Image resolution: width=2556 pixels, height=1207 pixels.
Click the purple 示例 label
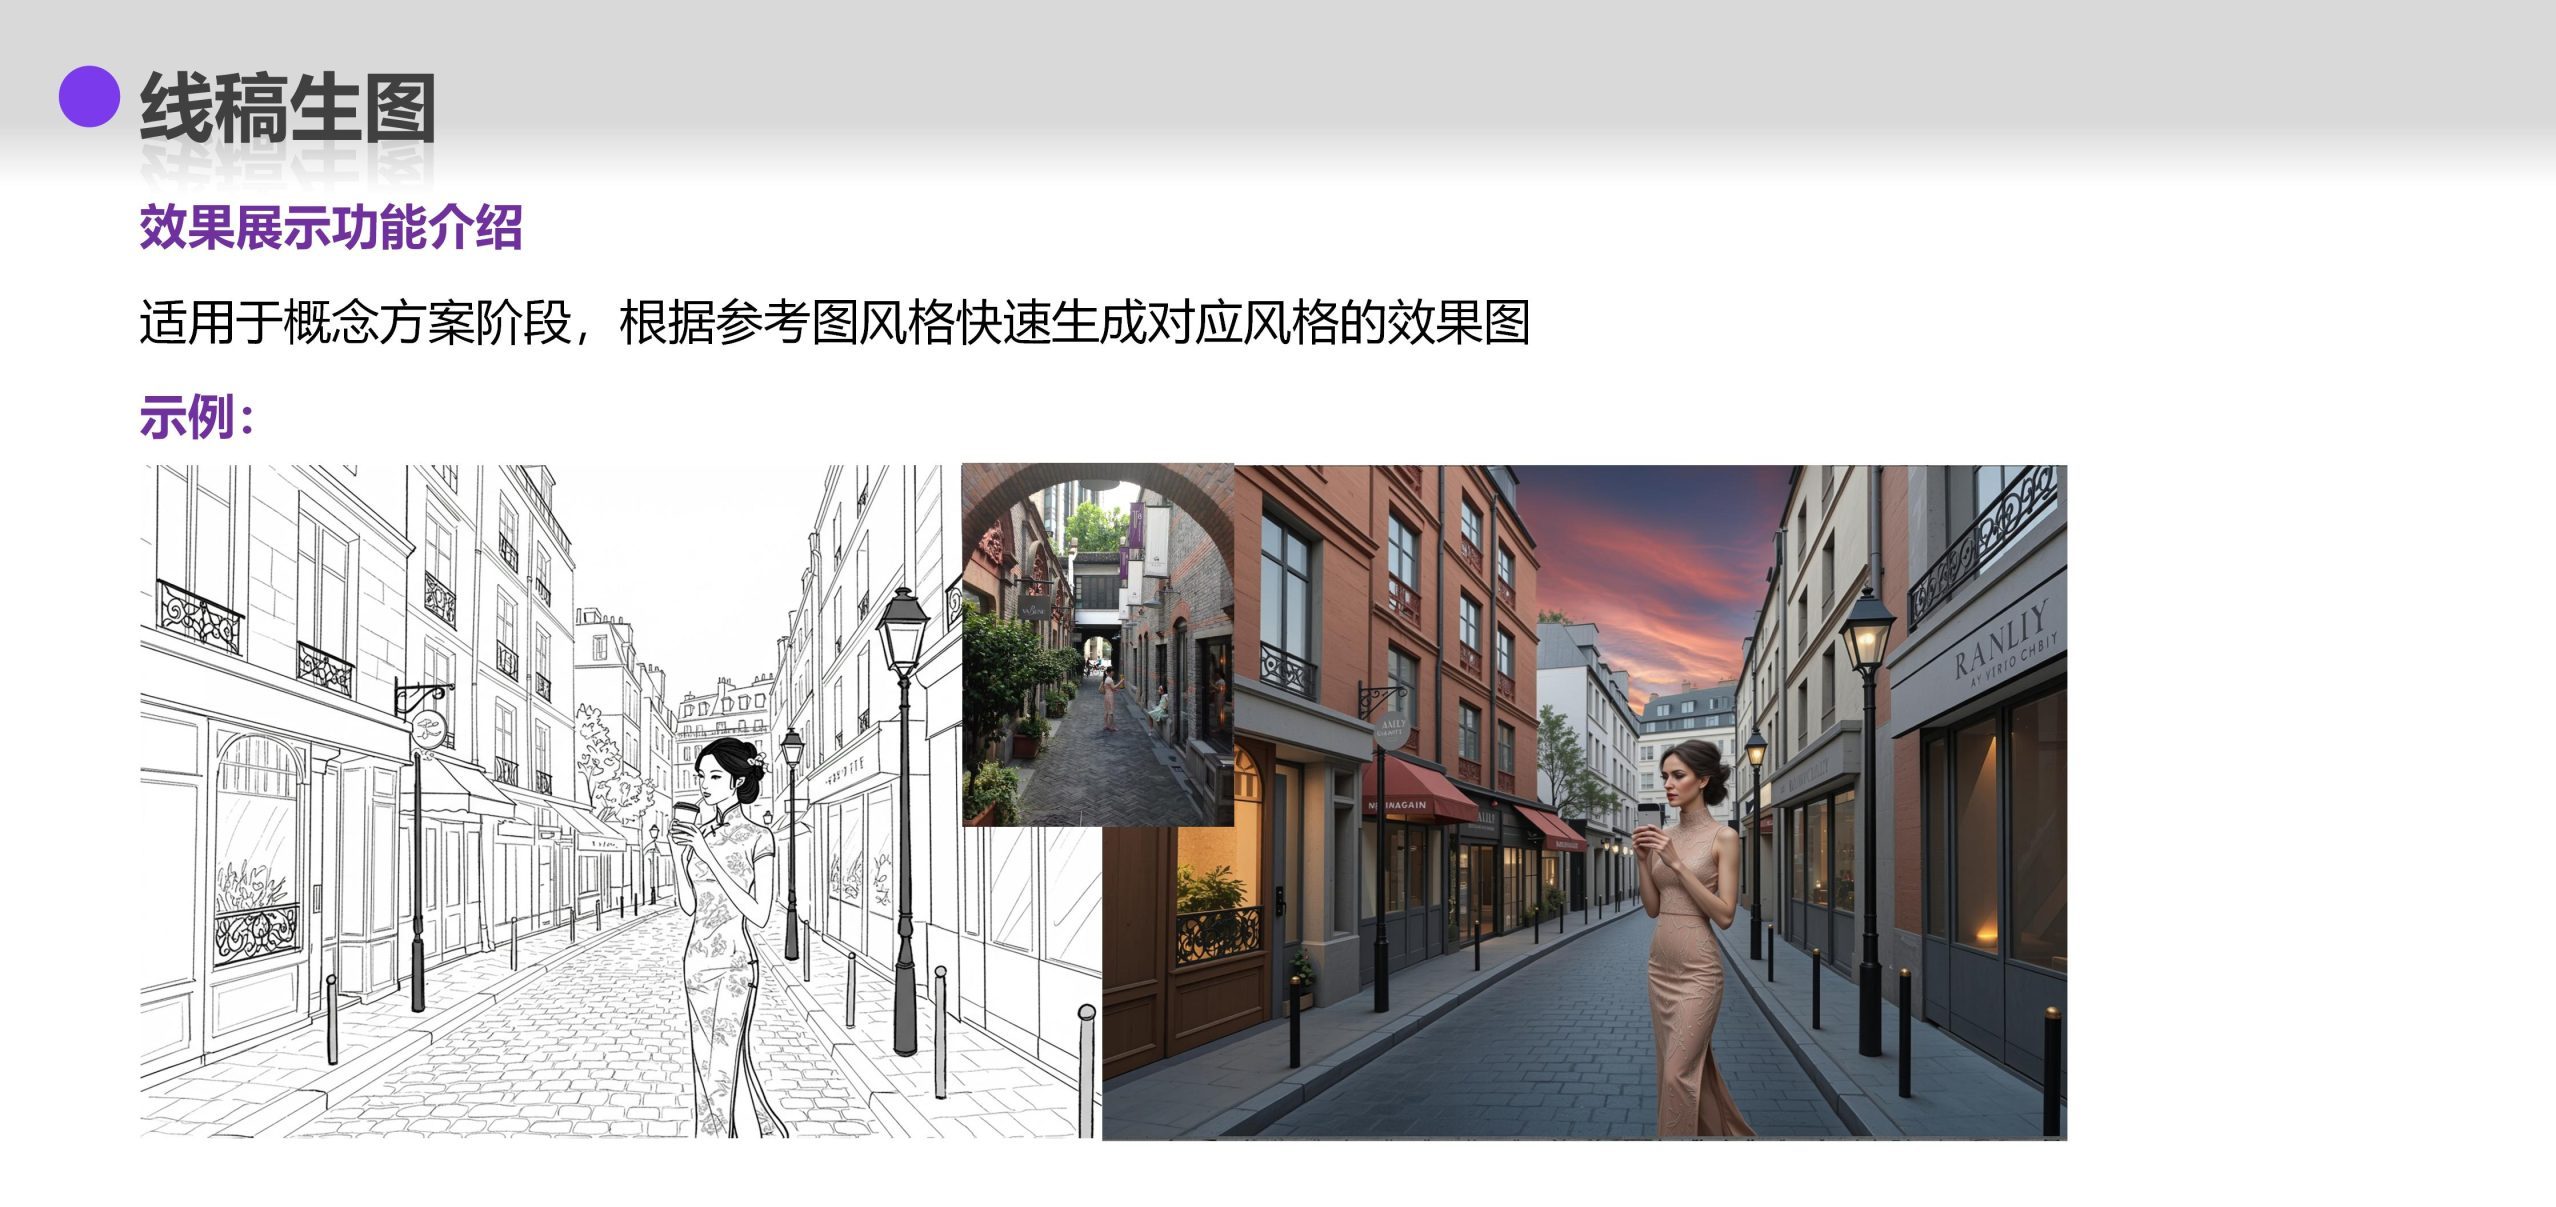point(196,416)
